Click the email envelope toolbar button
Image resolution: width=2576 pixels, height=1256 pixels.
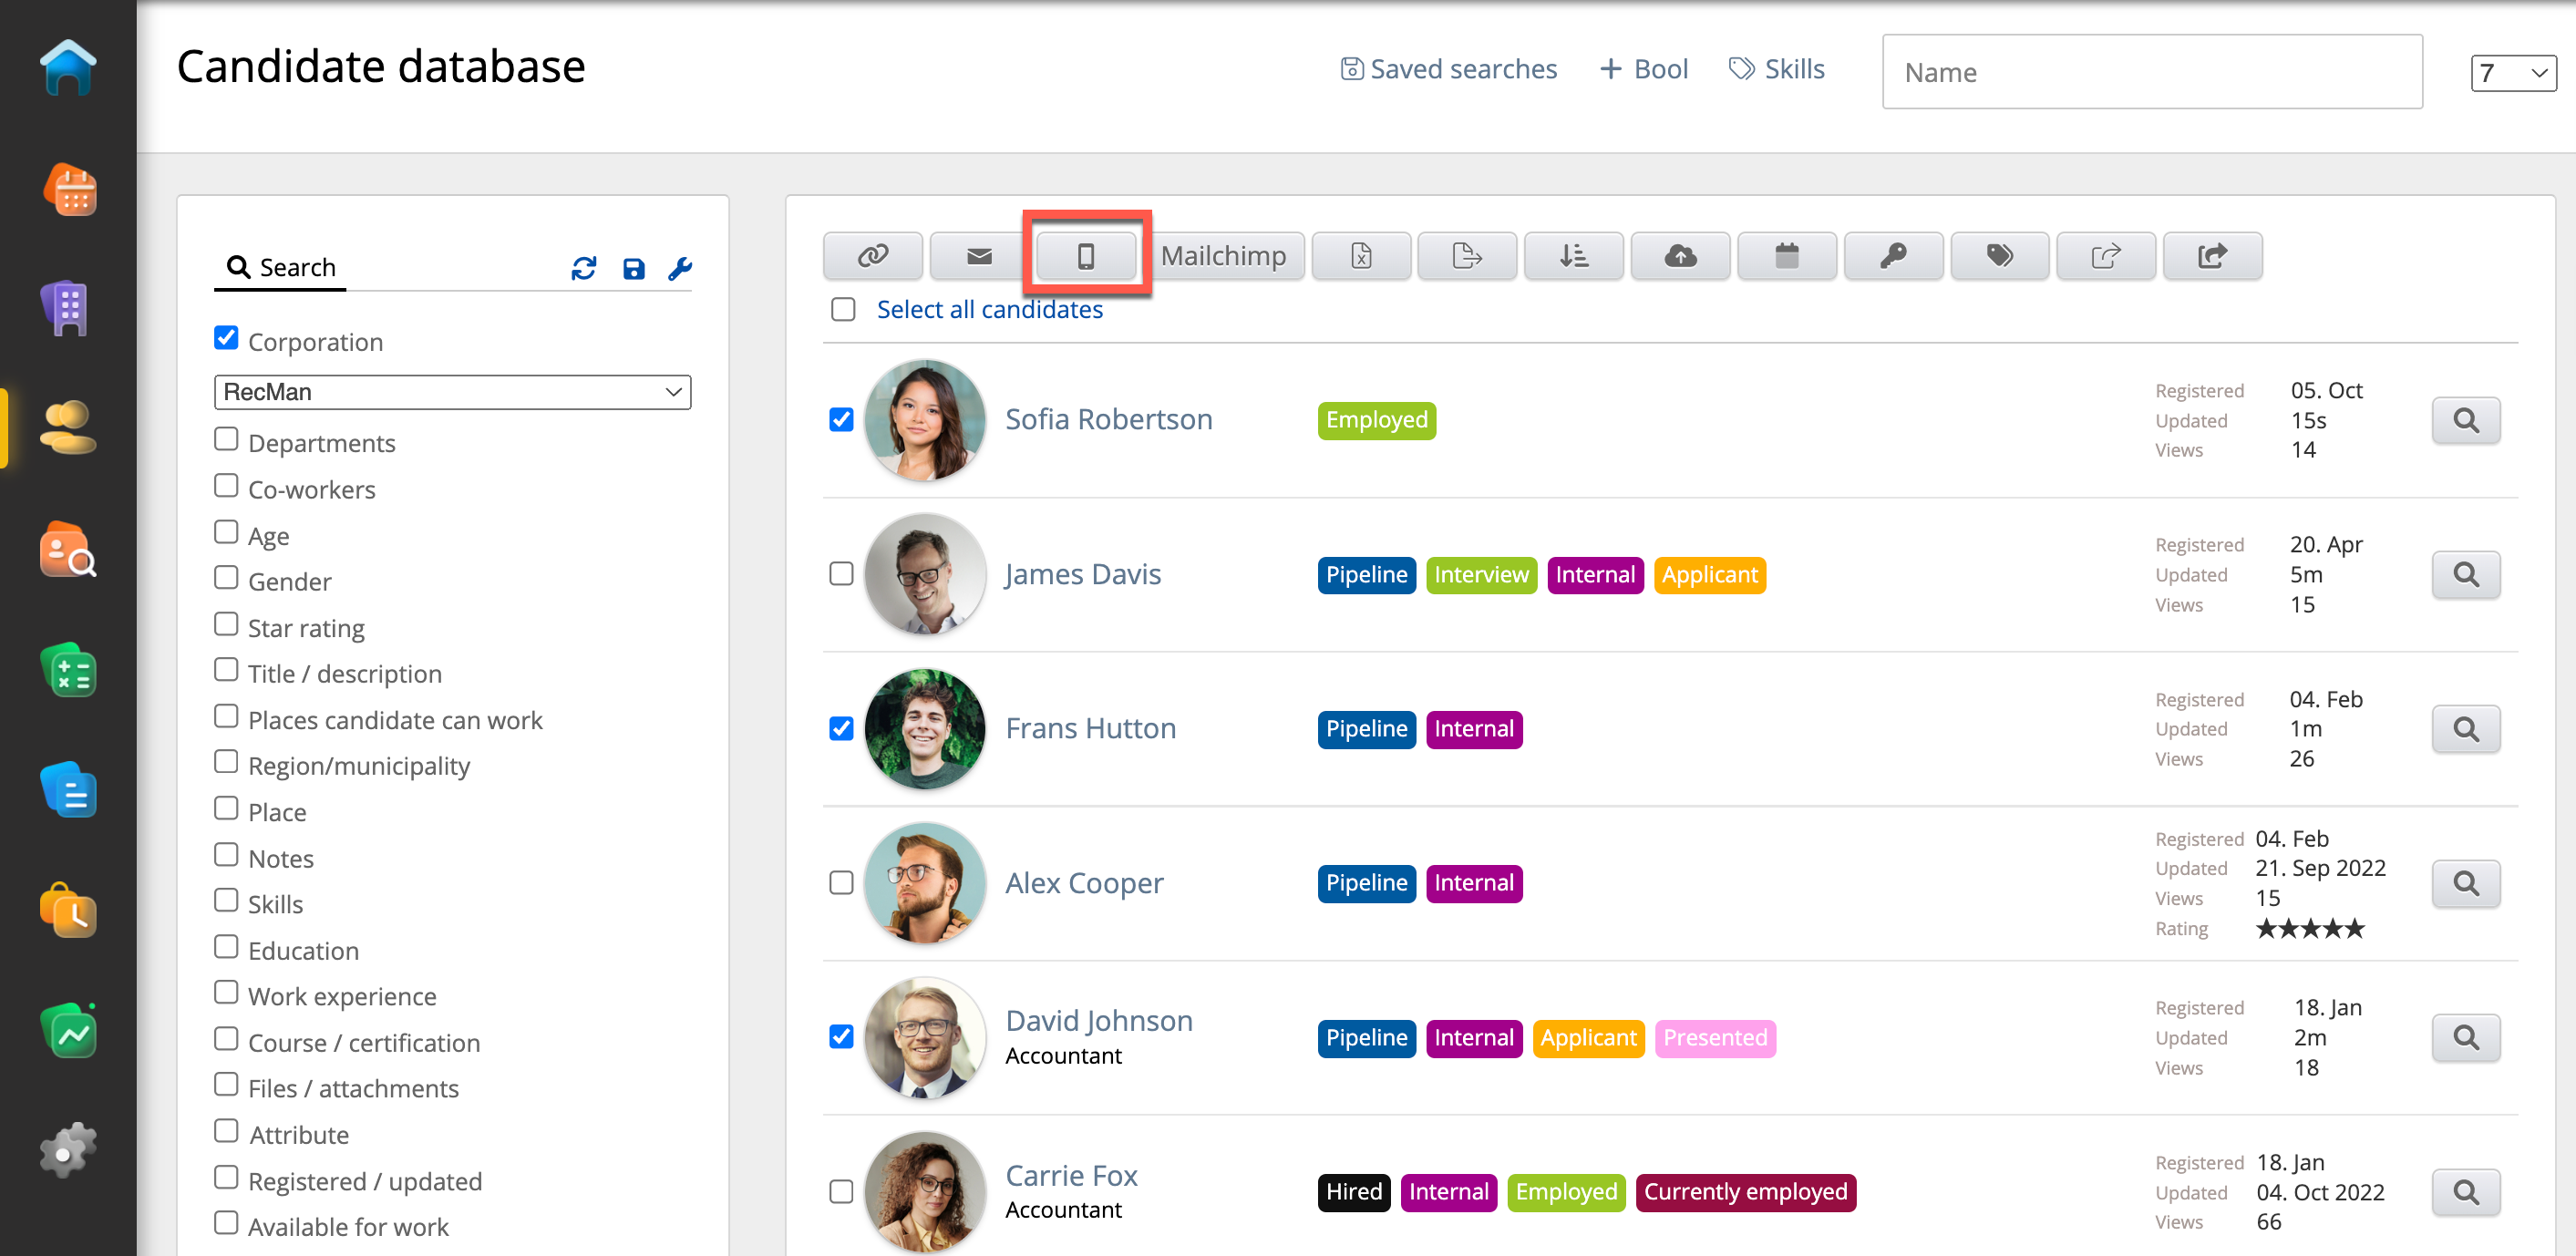point(979,256)
